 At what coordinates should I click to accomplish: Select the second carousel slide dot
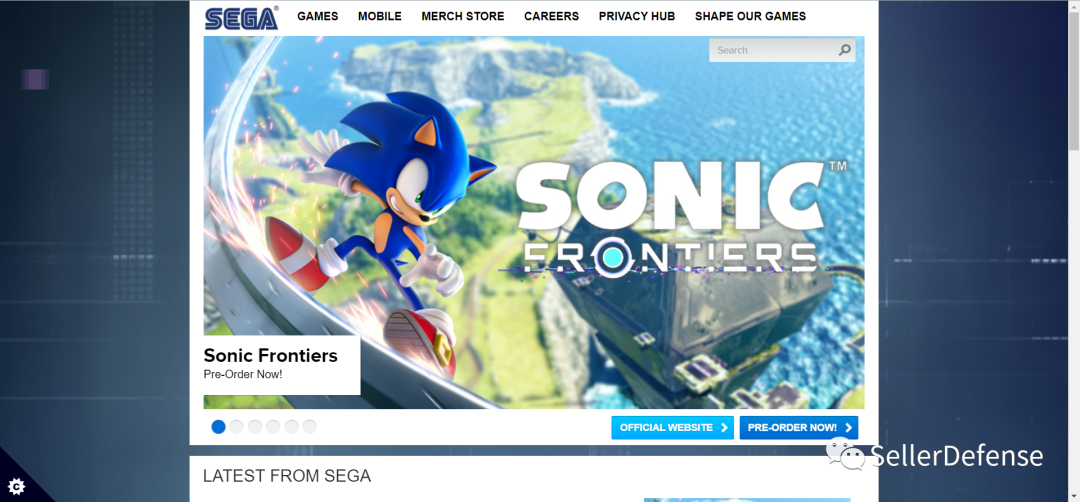tap(236, 427)
